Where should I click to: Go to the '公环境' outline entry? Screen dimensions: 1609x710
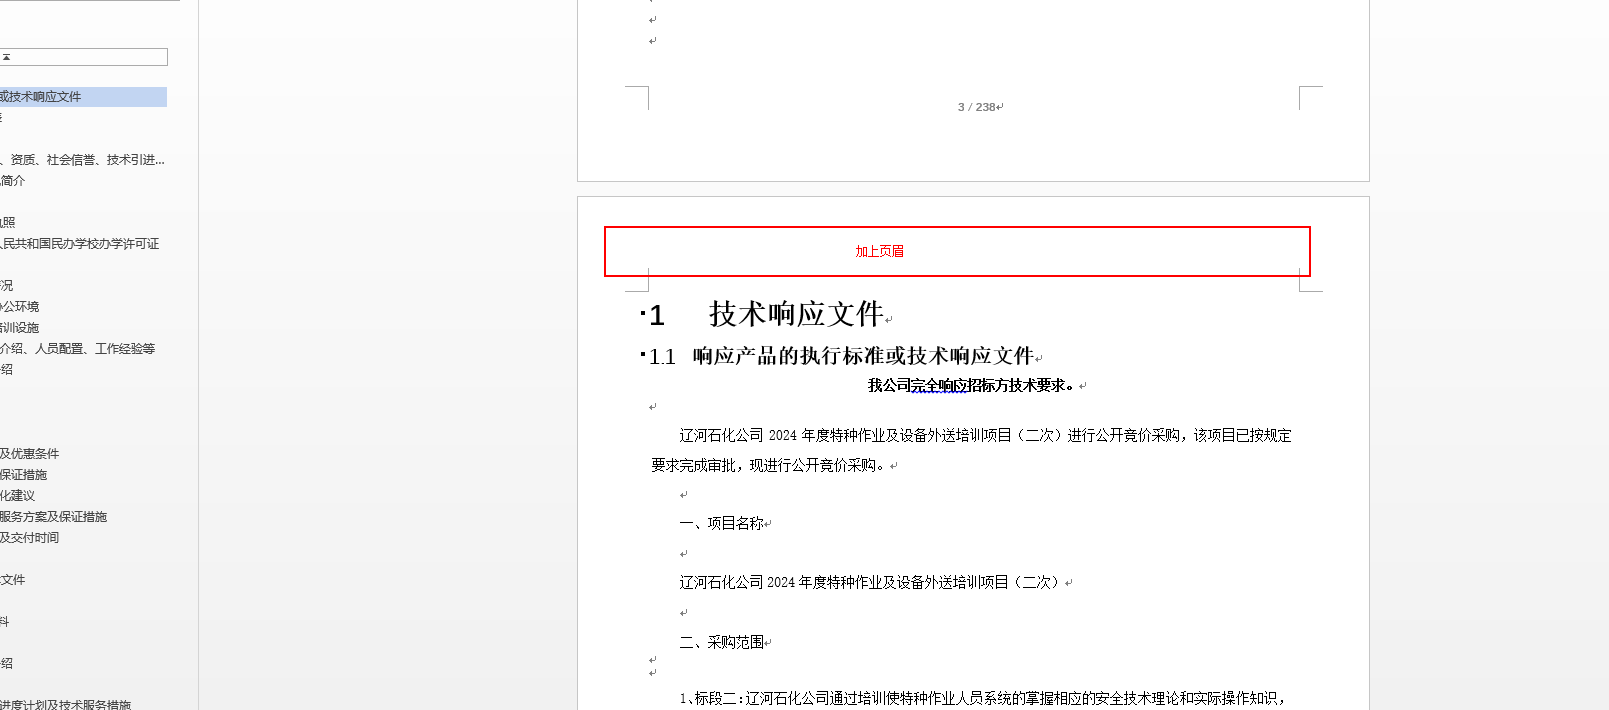(x=20, y=307)
